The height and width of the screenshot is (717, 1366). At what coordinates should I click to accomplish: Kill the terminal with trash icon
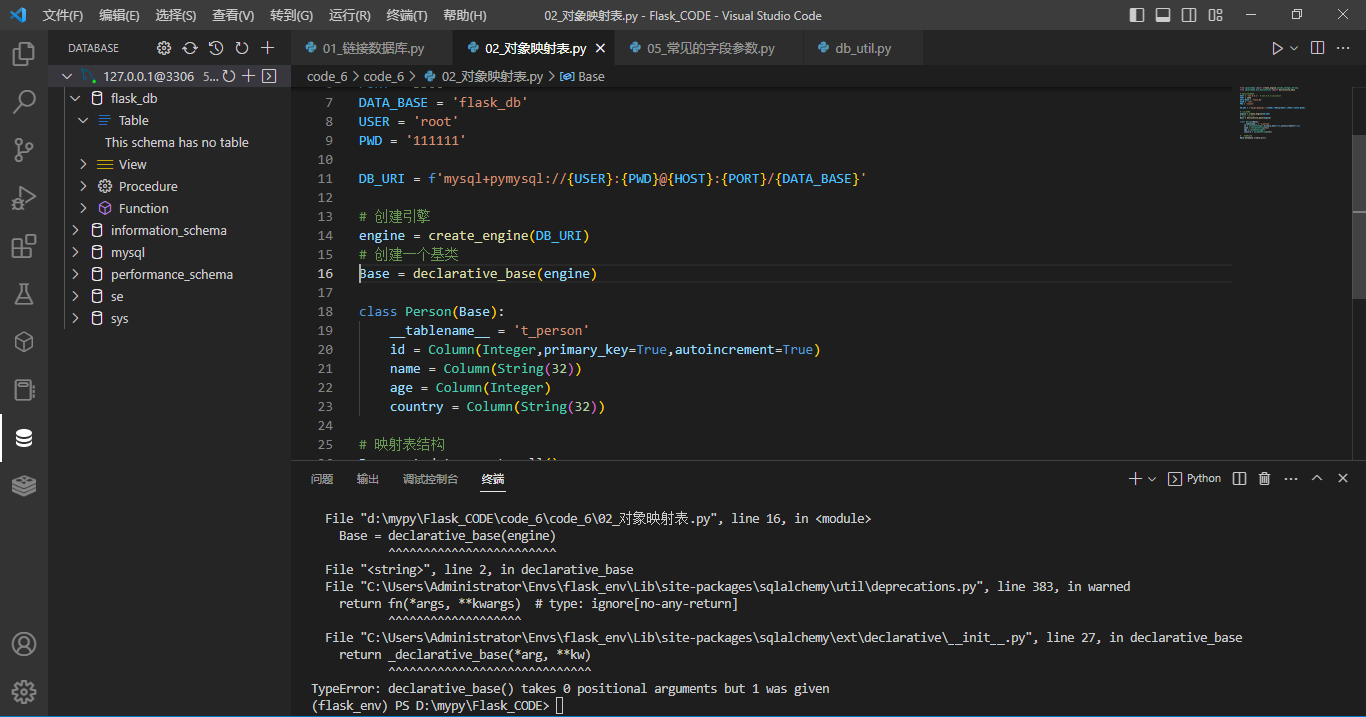[1265, 479]
